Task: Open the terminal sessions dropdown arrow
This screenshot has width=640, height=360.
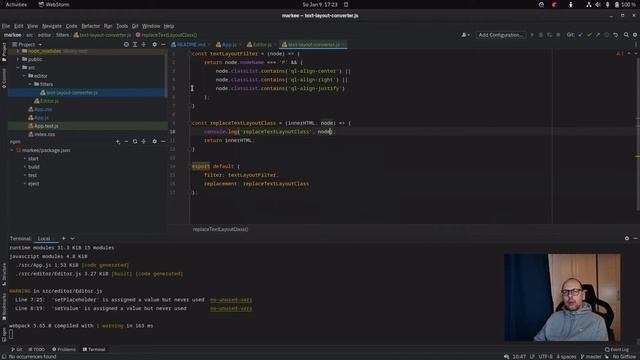Action: [x=72, y=238]
